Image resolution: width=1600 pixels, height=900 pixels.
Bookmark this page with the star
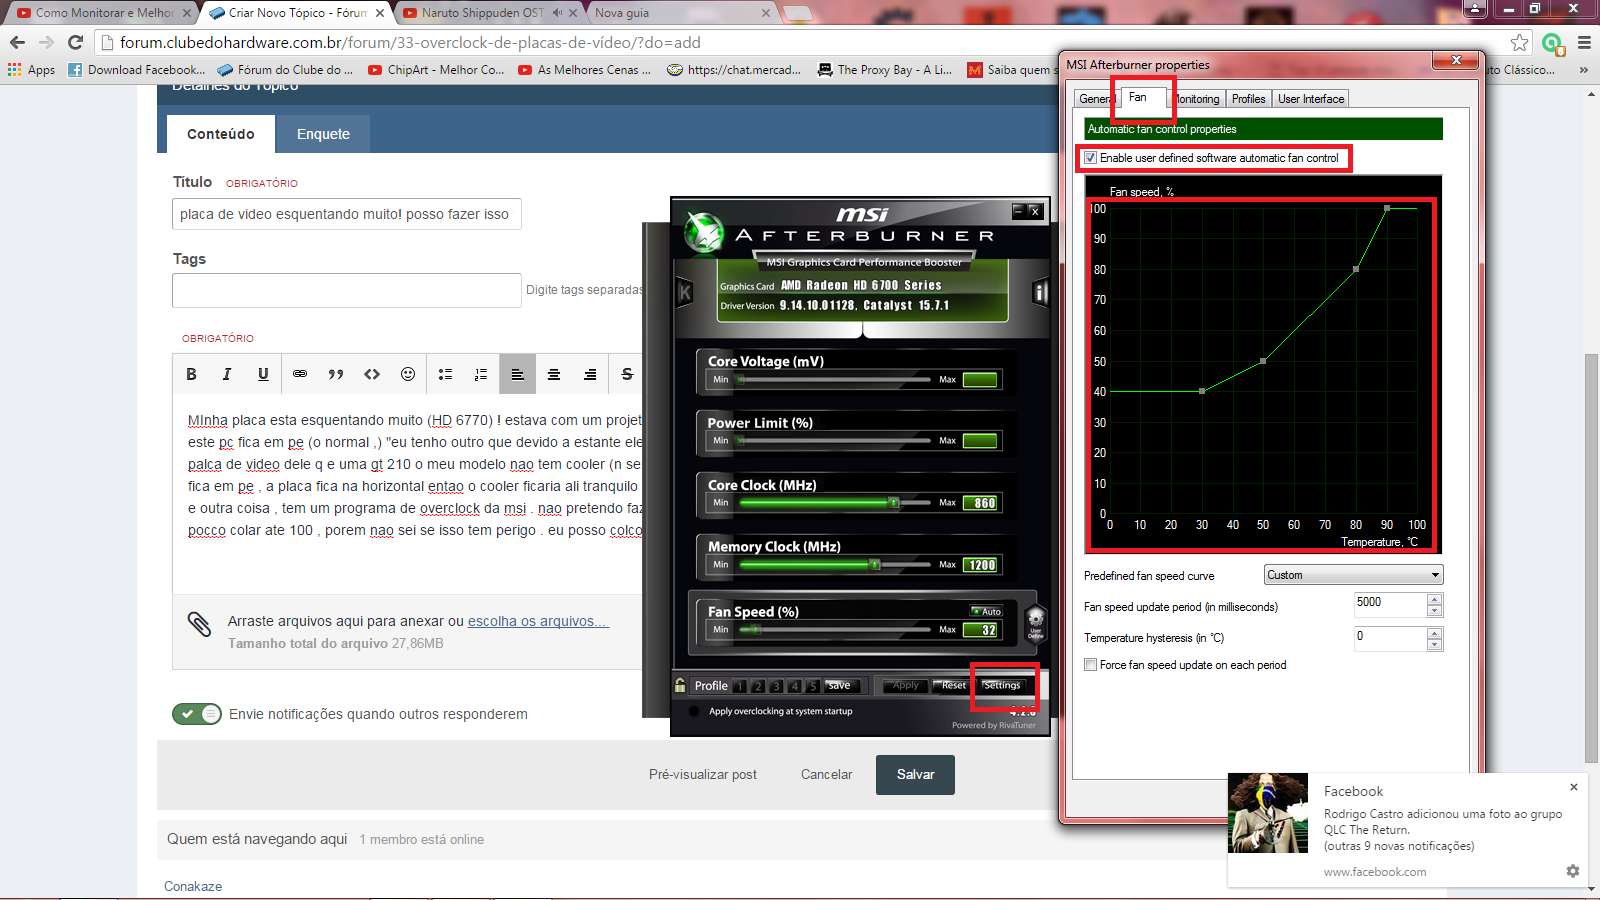click(x=1520, y=42)
